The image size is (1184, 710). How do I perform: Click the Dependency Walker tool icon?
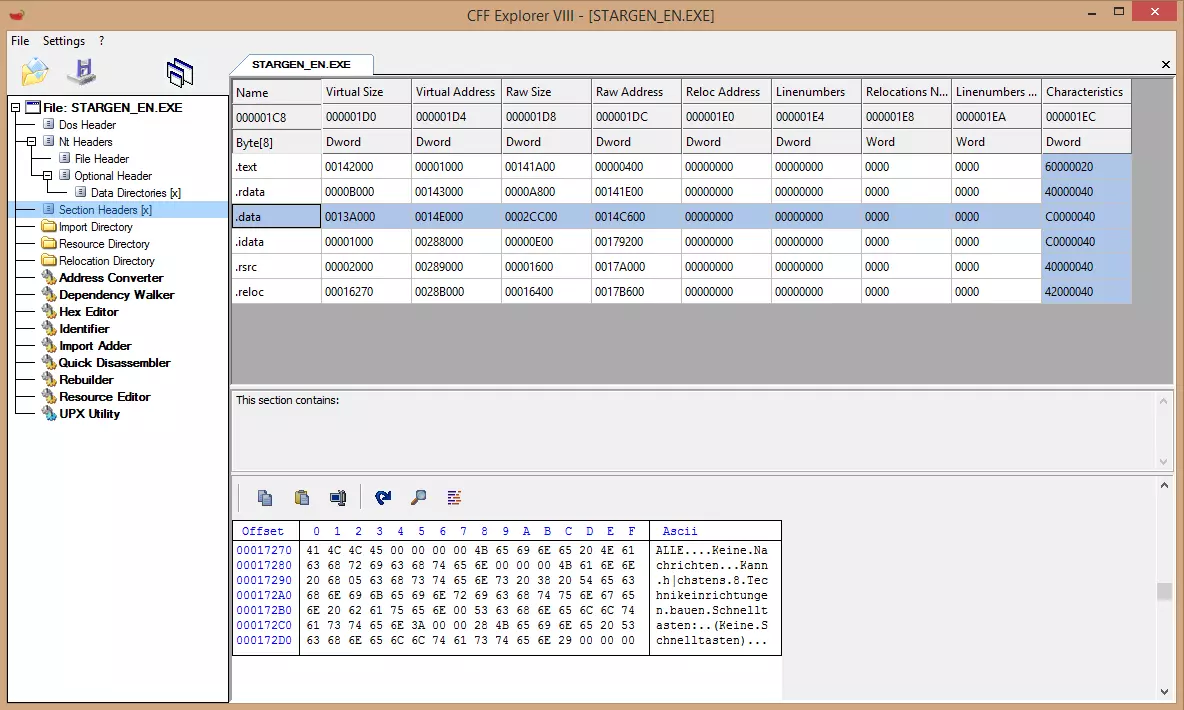[49, 295]
